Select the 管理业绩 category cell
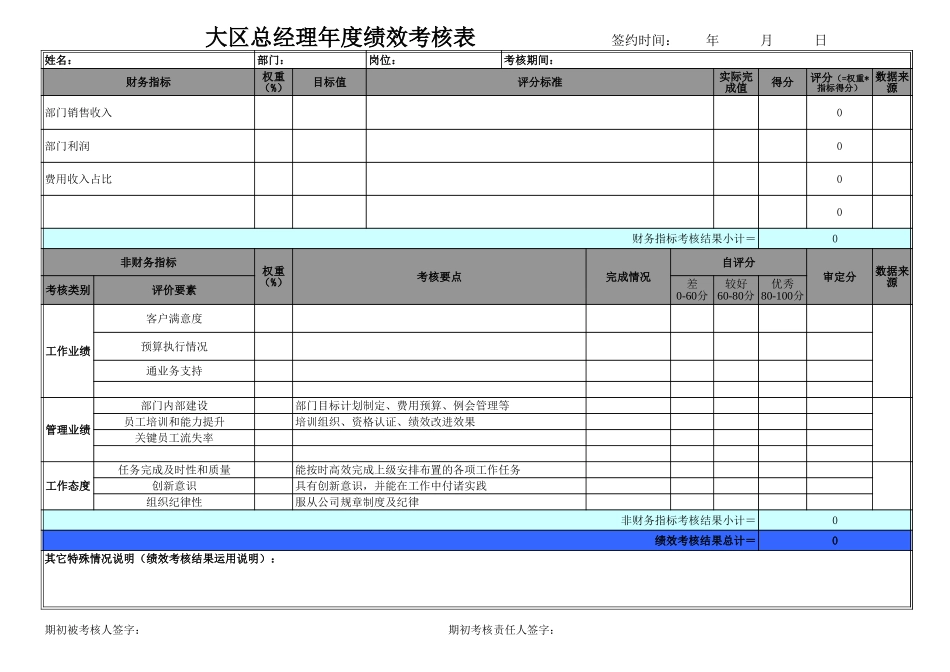This screenshot has height=672, width=950. [x=68, y=430]
